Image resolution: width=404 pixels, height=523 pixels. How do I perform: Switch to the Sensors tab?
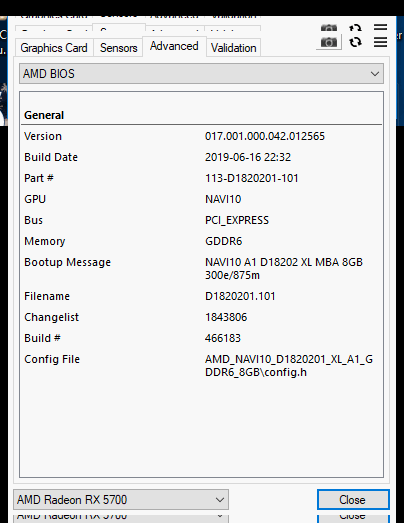point(118,48)
